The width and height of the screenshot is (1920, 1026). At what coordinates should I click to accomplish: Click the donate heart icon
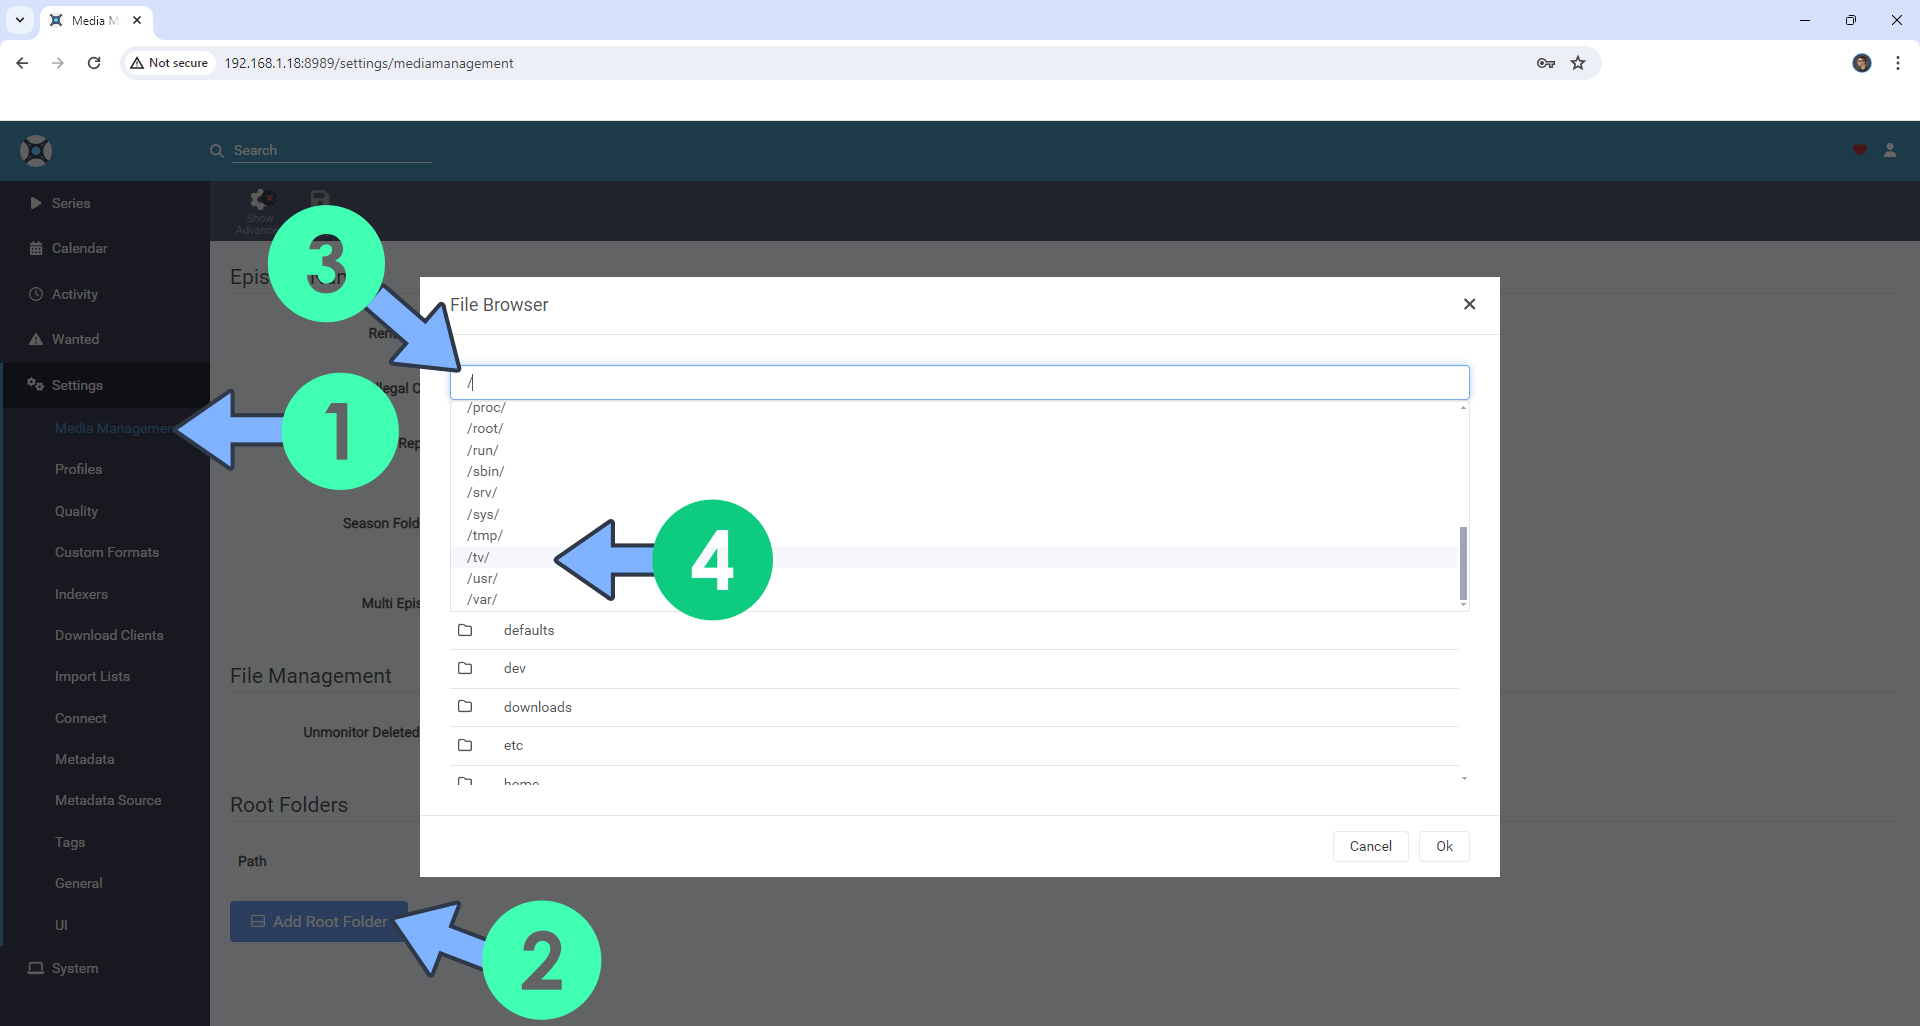coord(1858,150)
